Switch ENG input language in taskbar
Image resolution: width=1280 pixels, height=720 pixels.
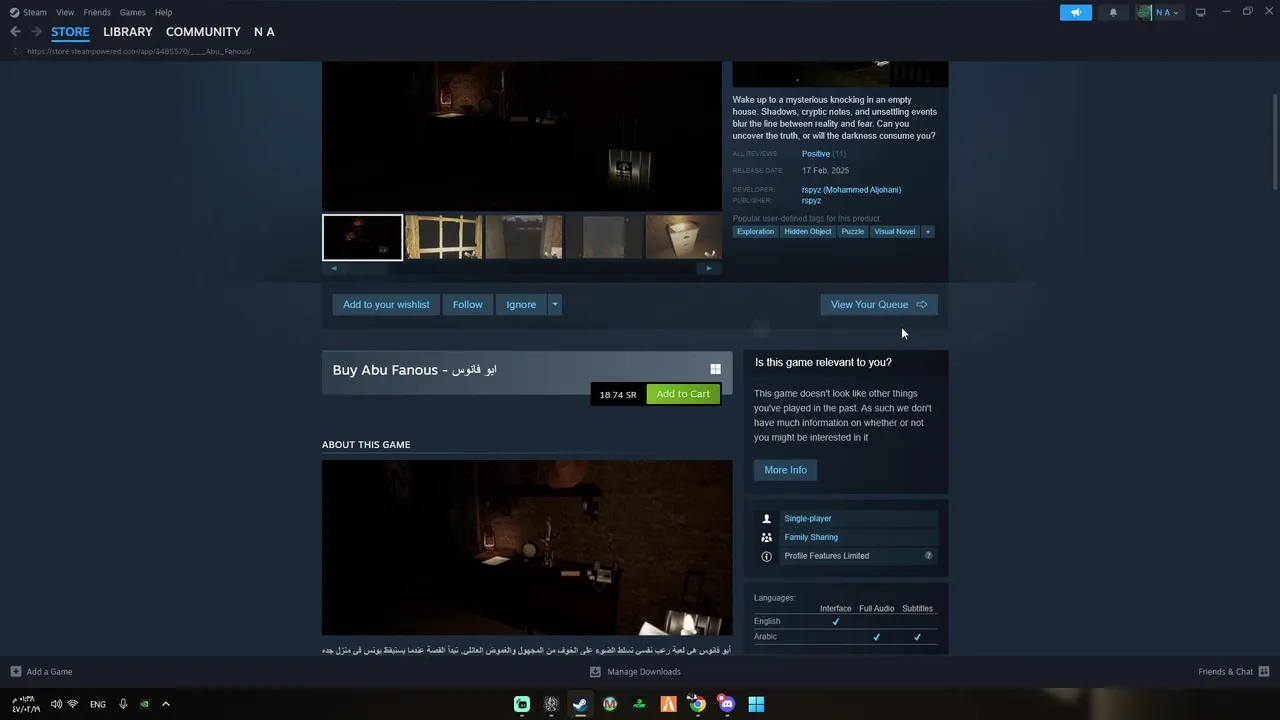coord(98,704)
